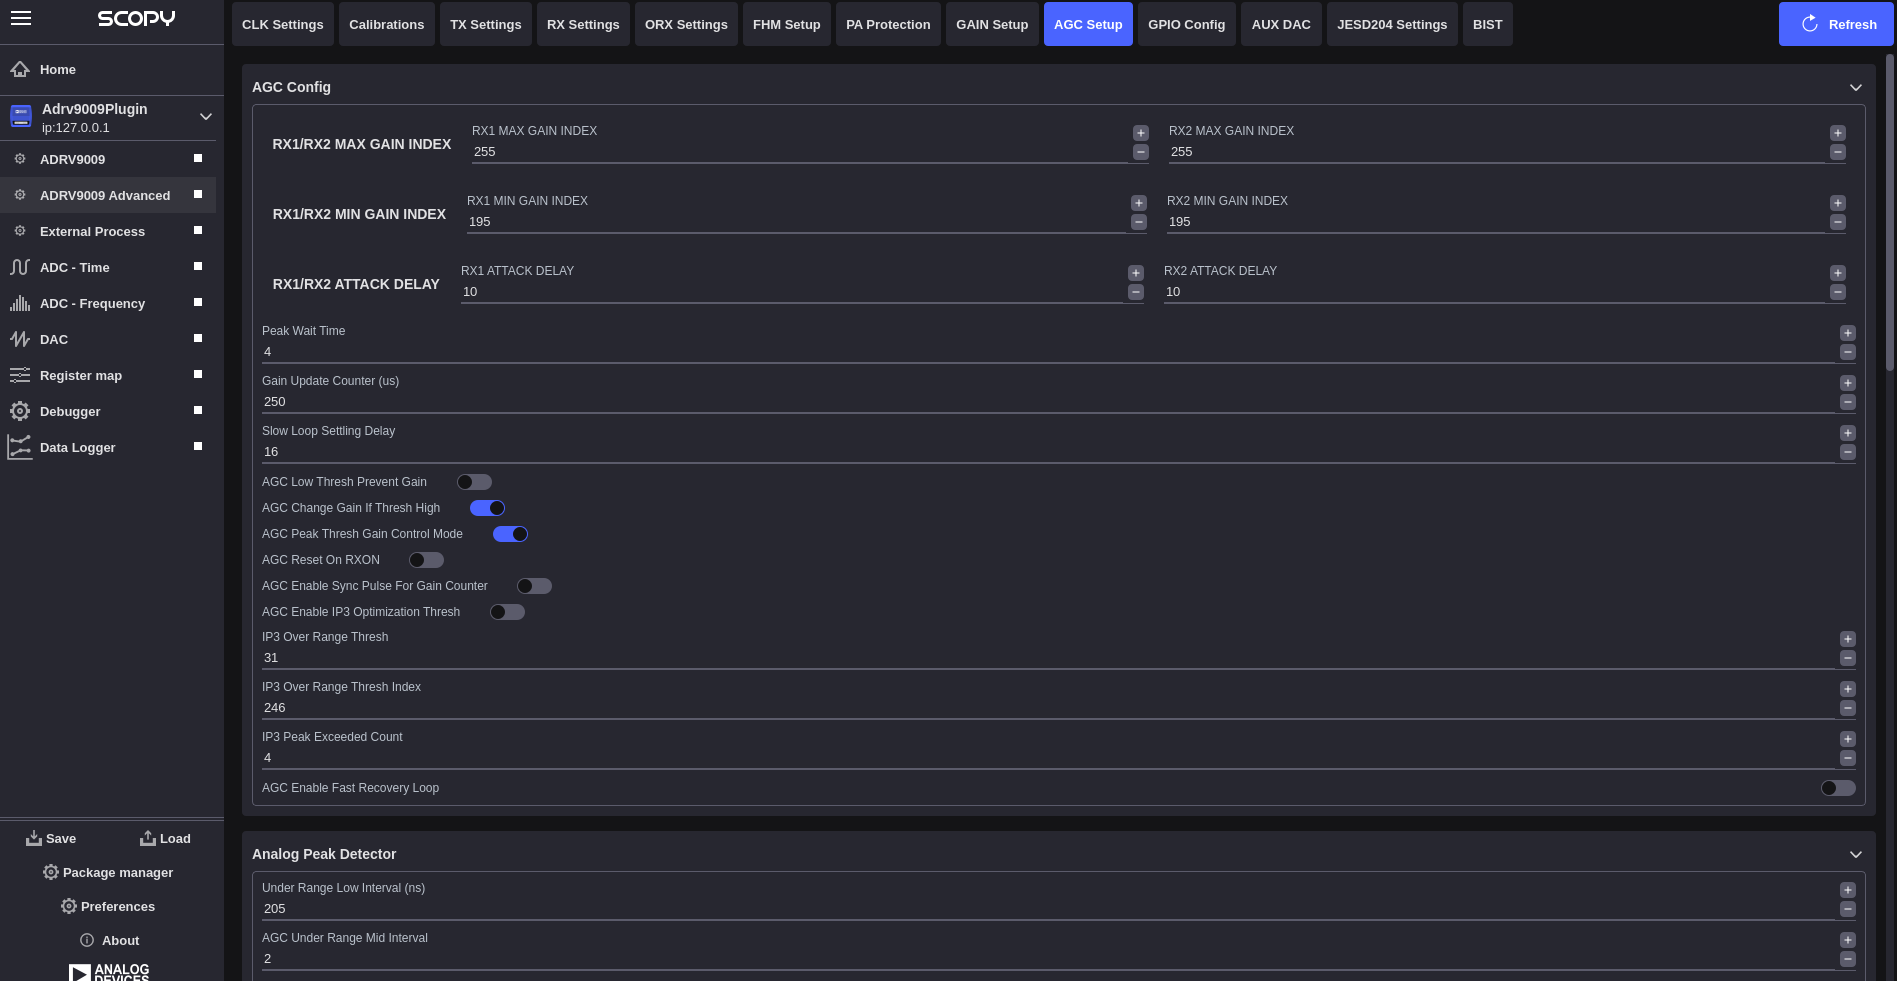Increase Peak Wait Time with plus
The width and height of the screenshot is (1897, 981).
pos(1848,333)
